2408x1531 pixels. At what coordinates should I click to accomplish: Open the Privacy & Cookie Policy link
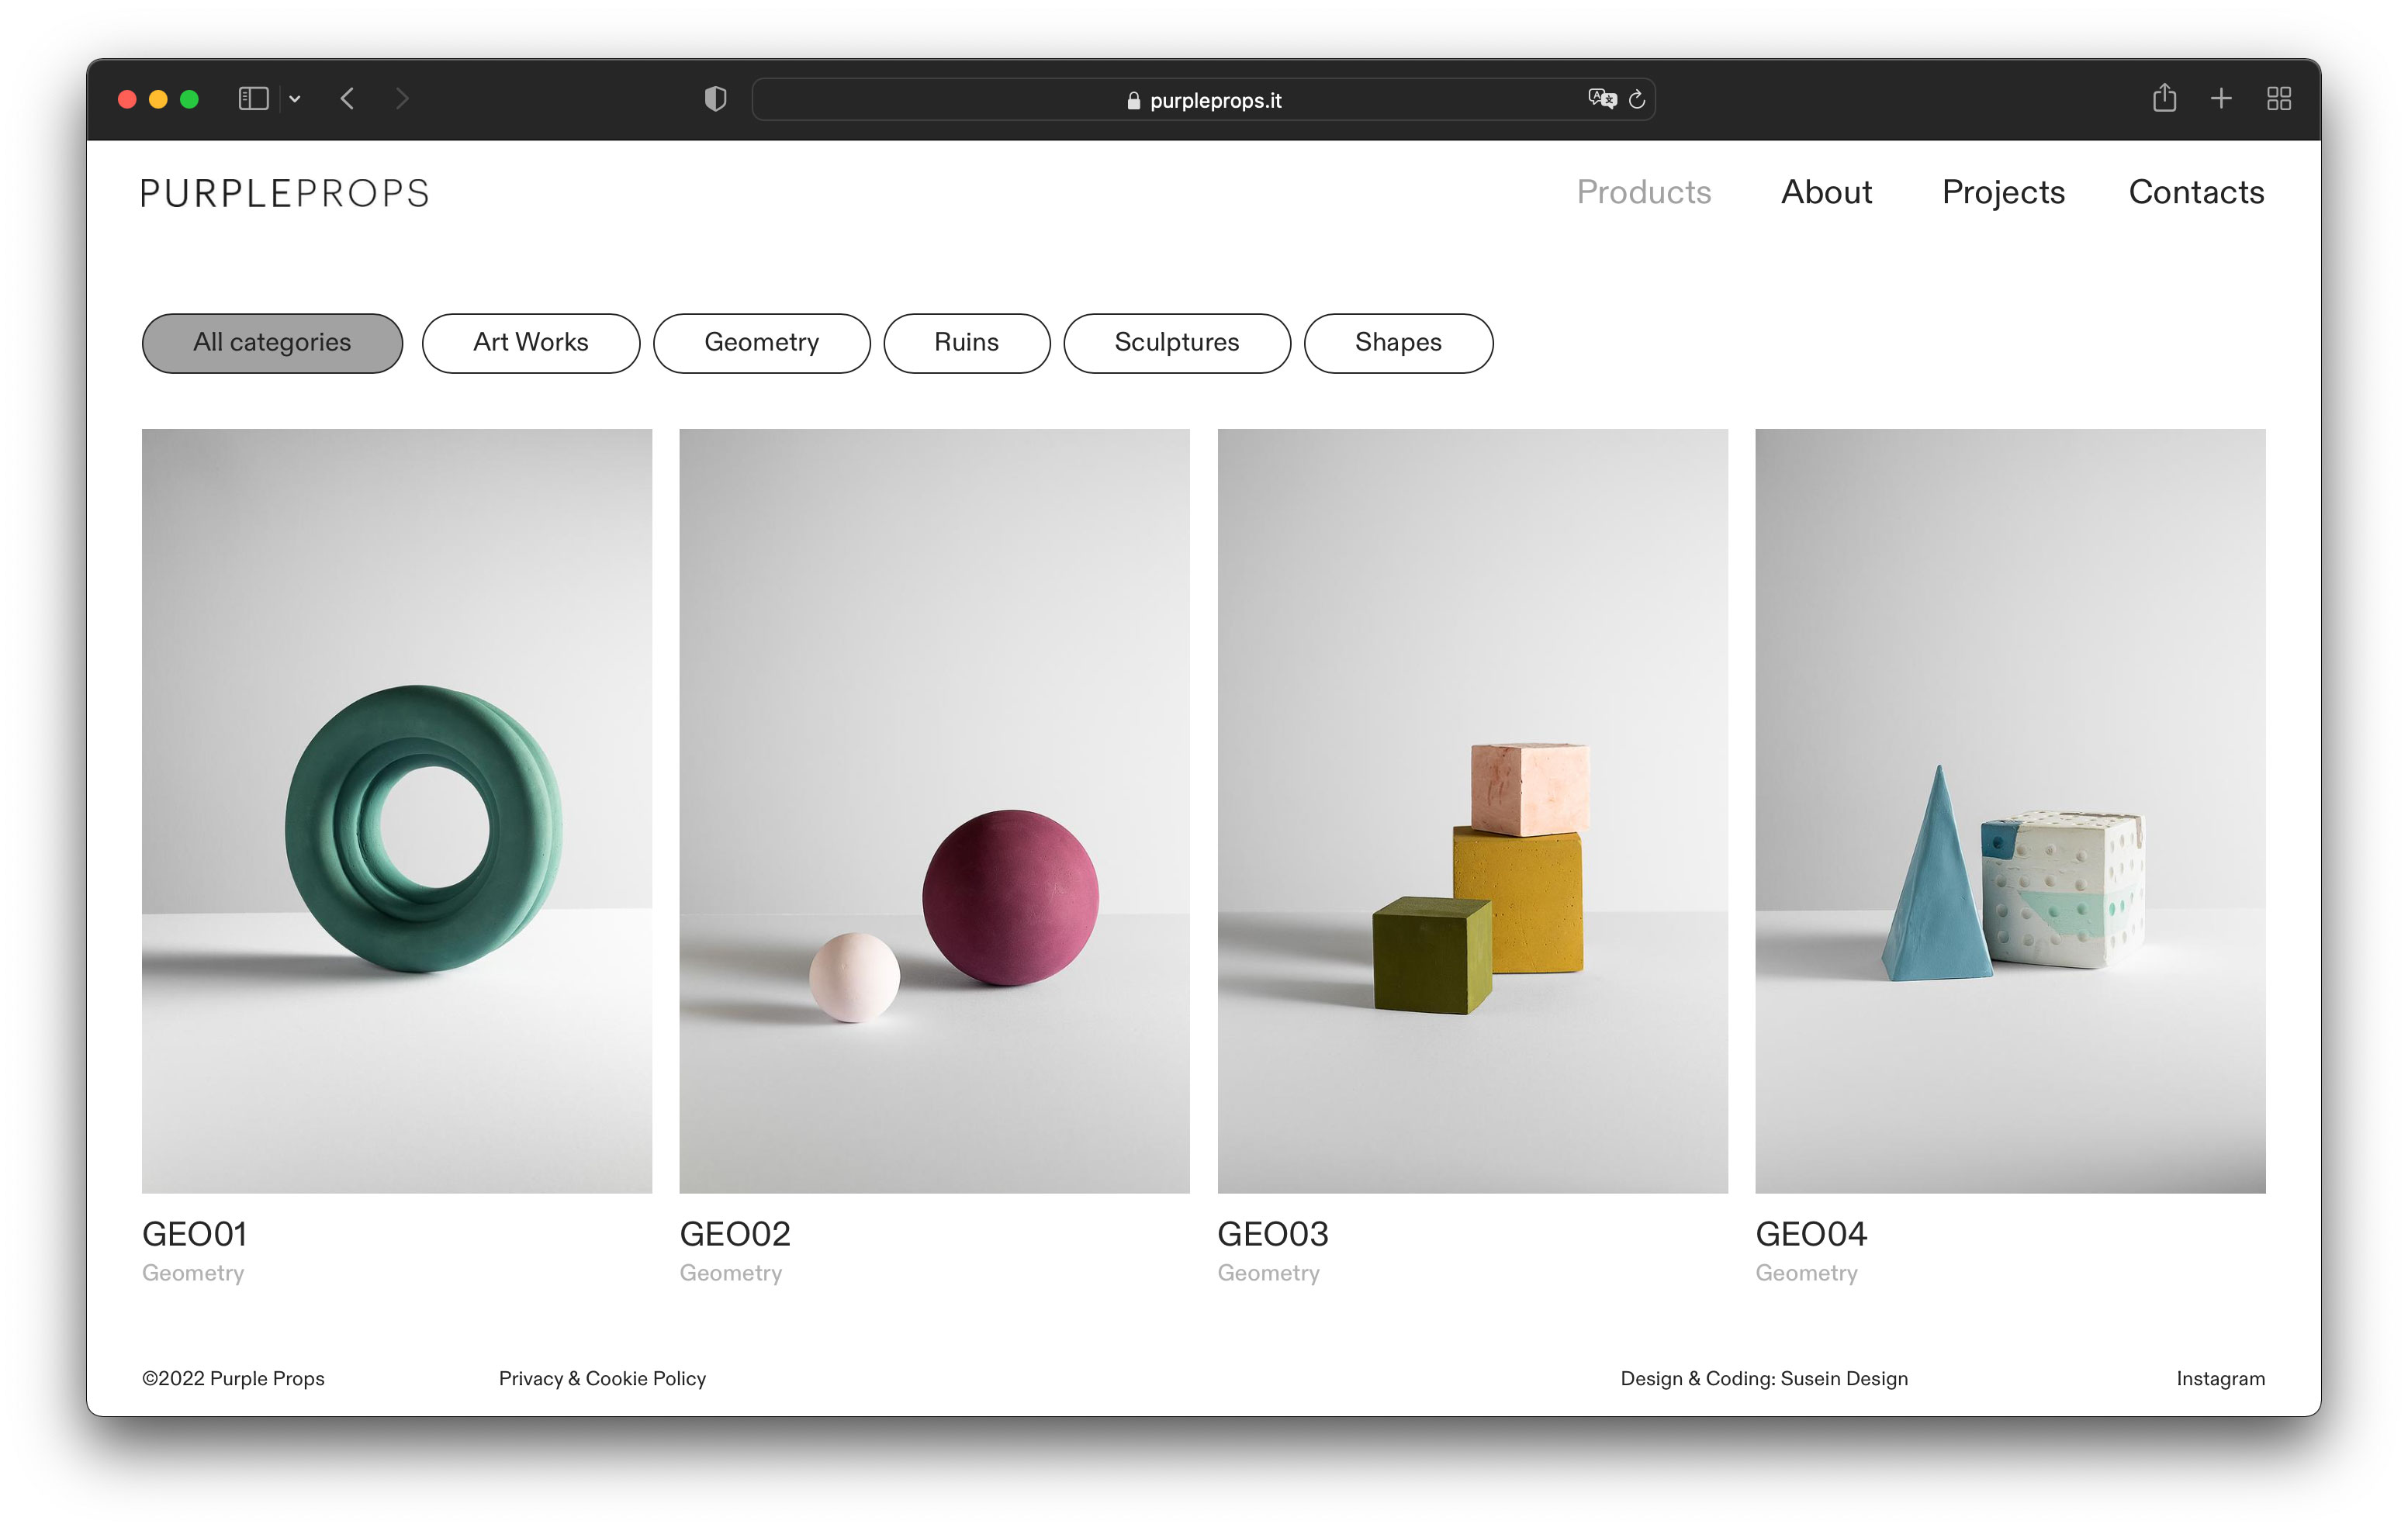(x=602, y=1378)
